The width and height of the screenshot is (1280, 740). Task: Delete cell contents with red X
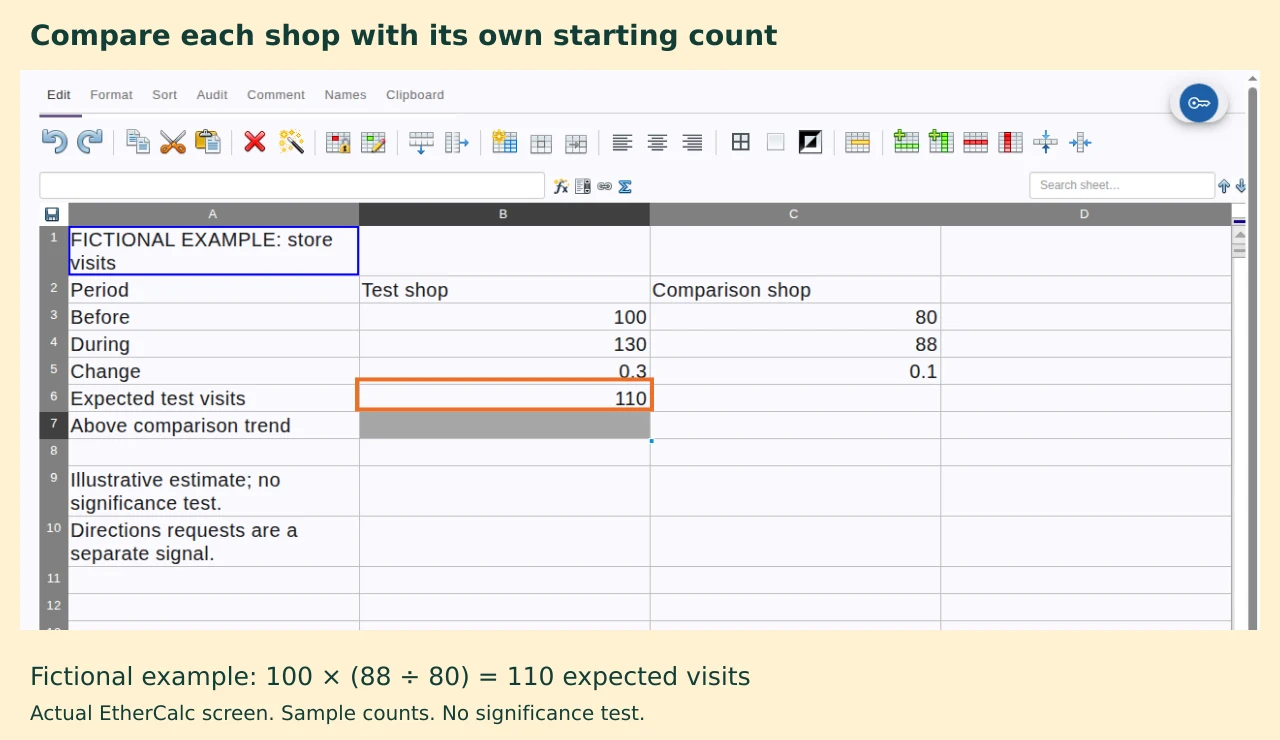[x=255, y=142]
